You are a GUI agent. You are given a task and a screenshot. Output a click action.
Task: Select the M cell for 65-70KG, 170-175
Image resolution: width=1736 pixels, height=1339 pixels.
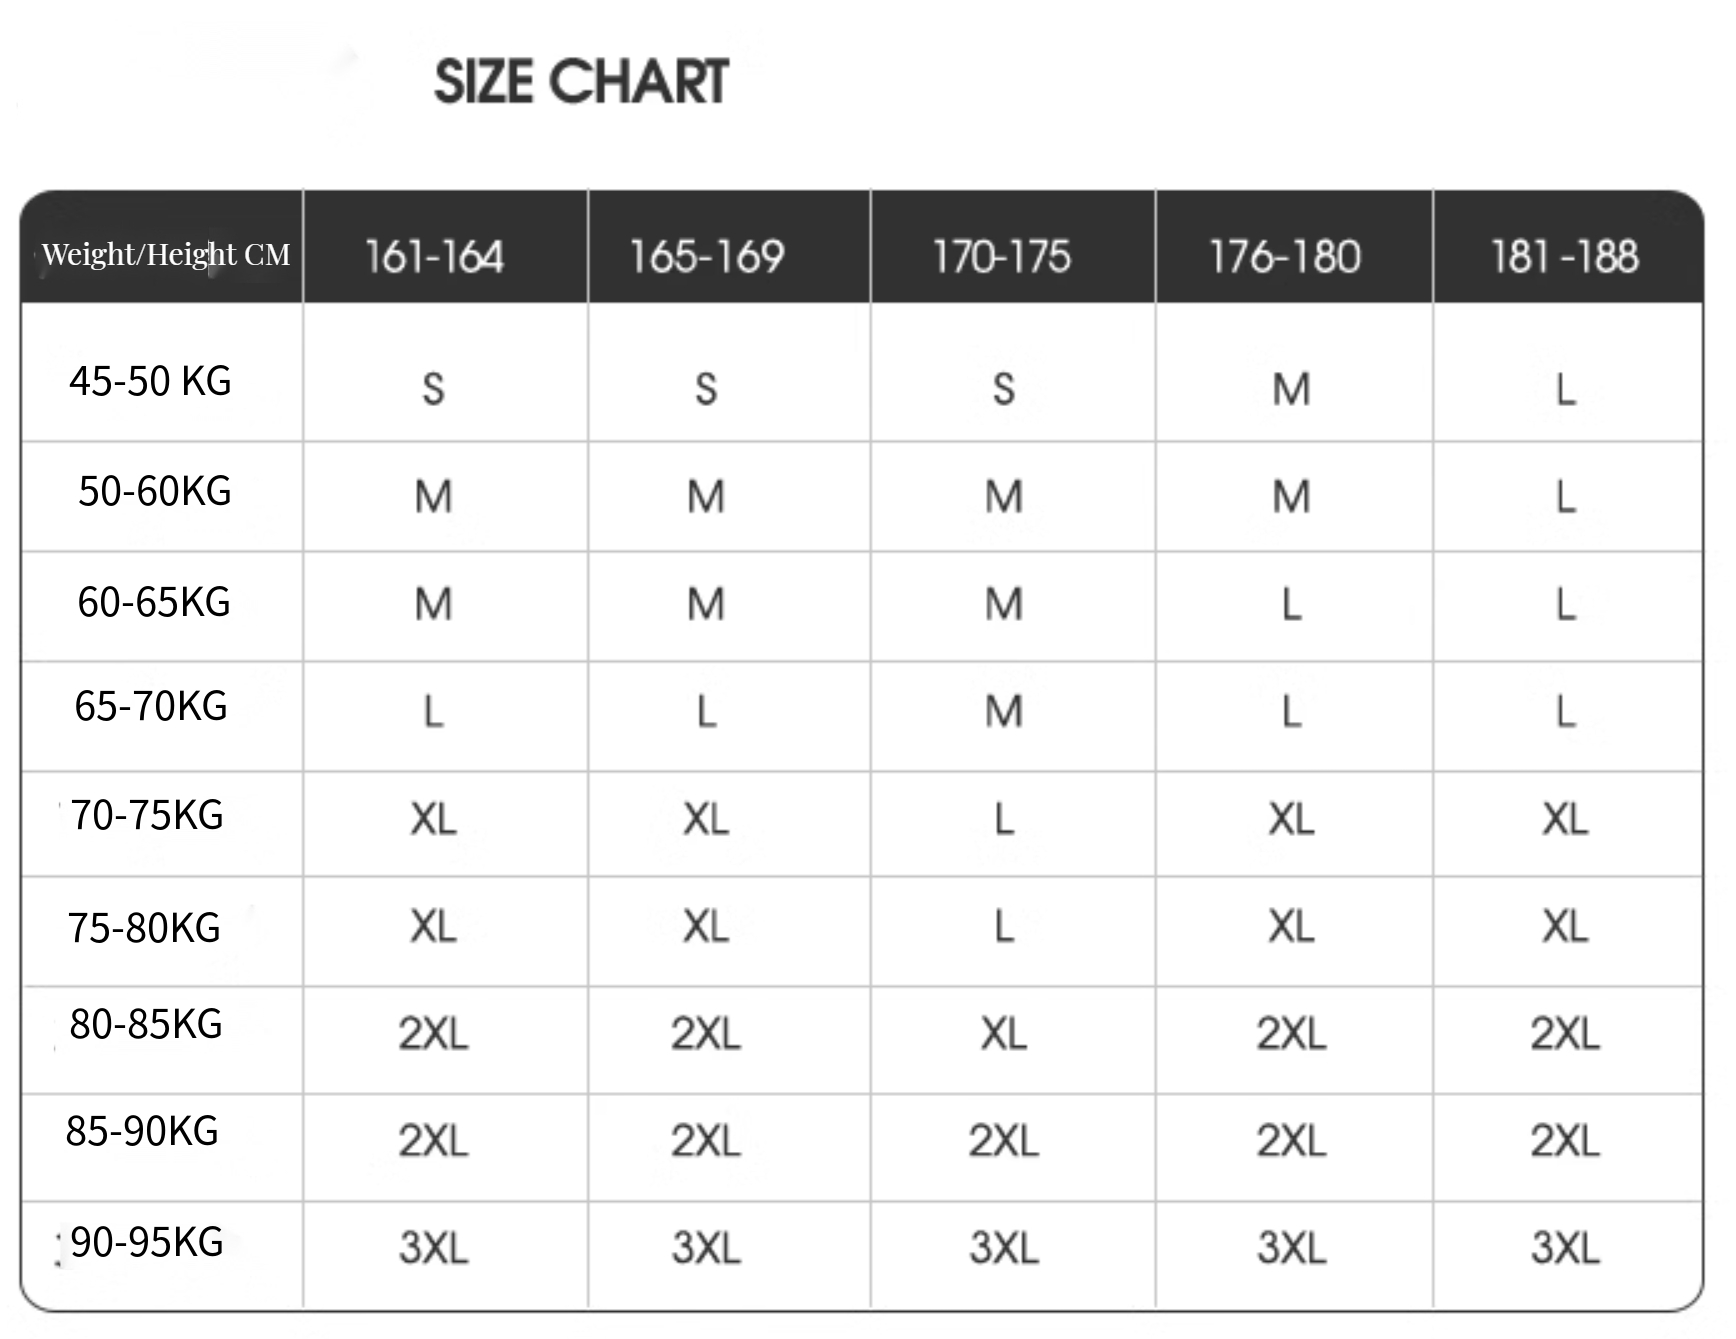(1004, 712)
